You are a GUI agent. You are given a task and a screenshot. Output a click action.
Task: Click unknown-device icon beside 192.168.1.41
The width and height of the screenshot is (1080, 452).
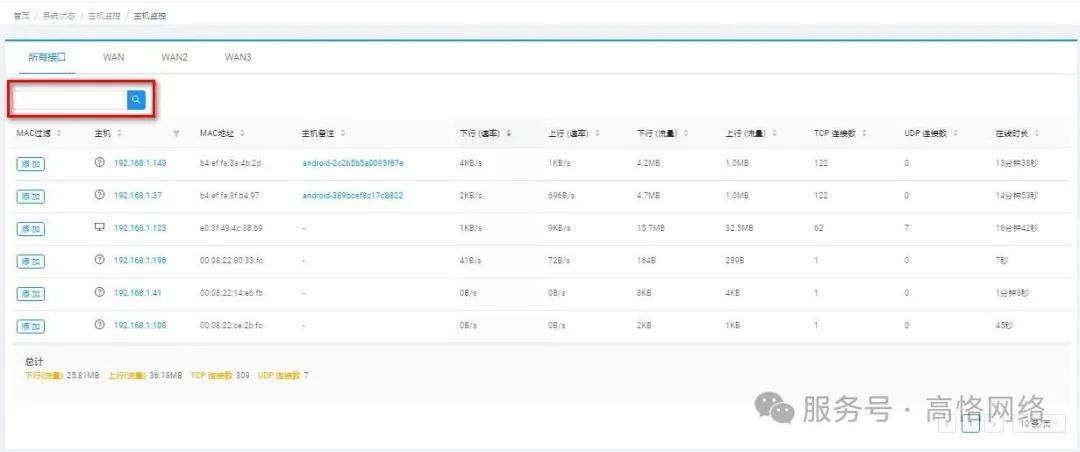[x=99, y=292]
